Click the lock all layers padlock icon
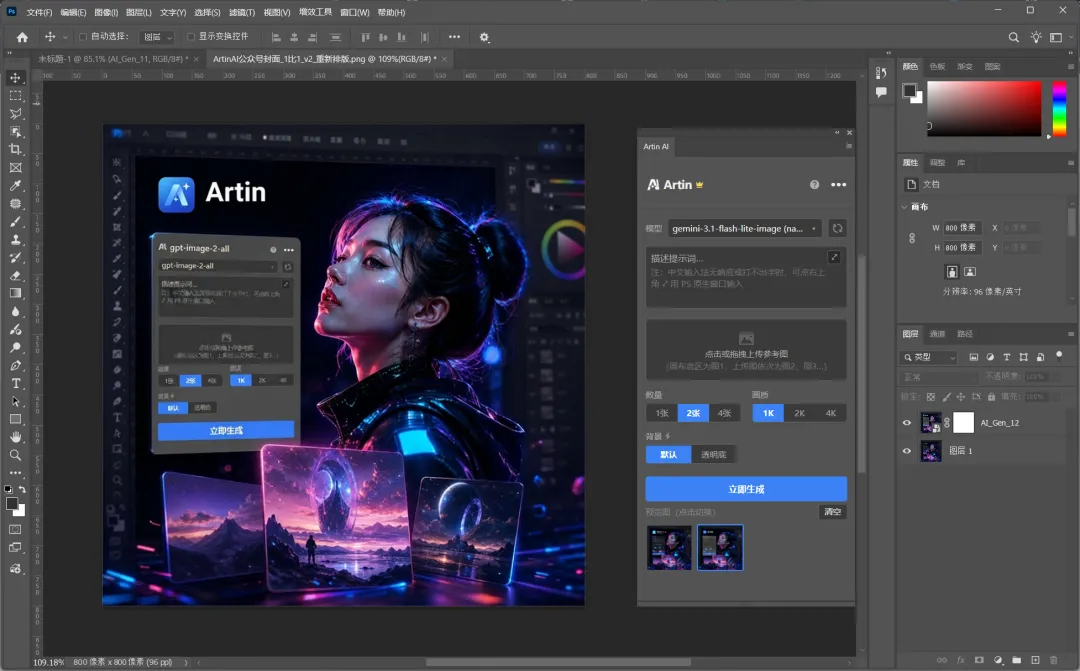 coord(991,397)
